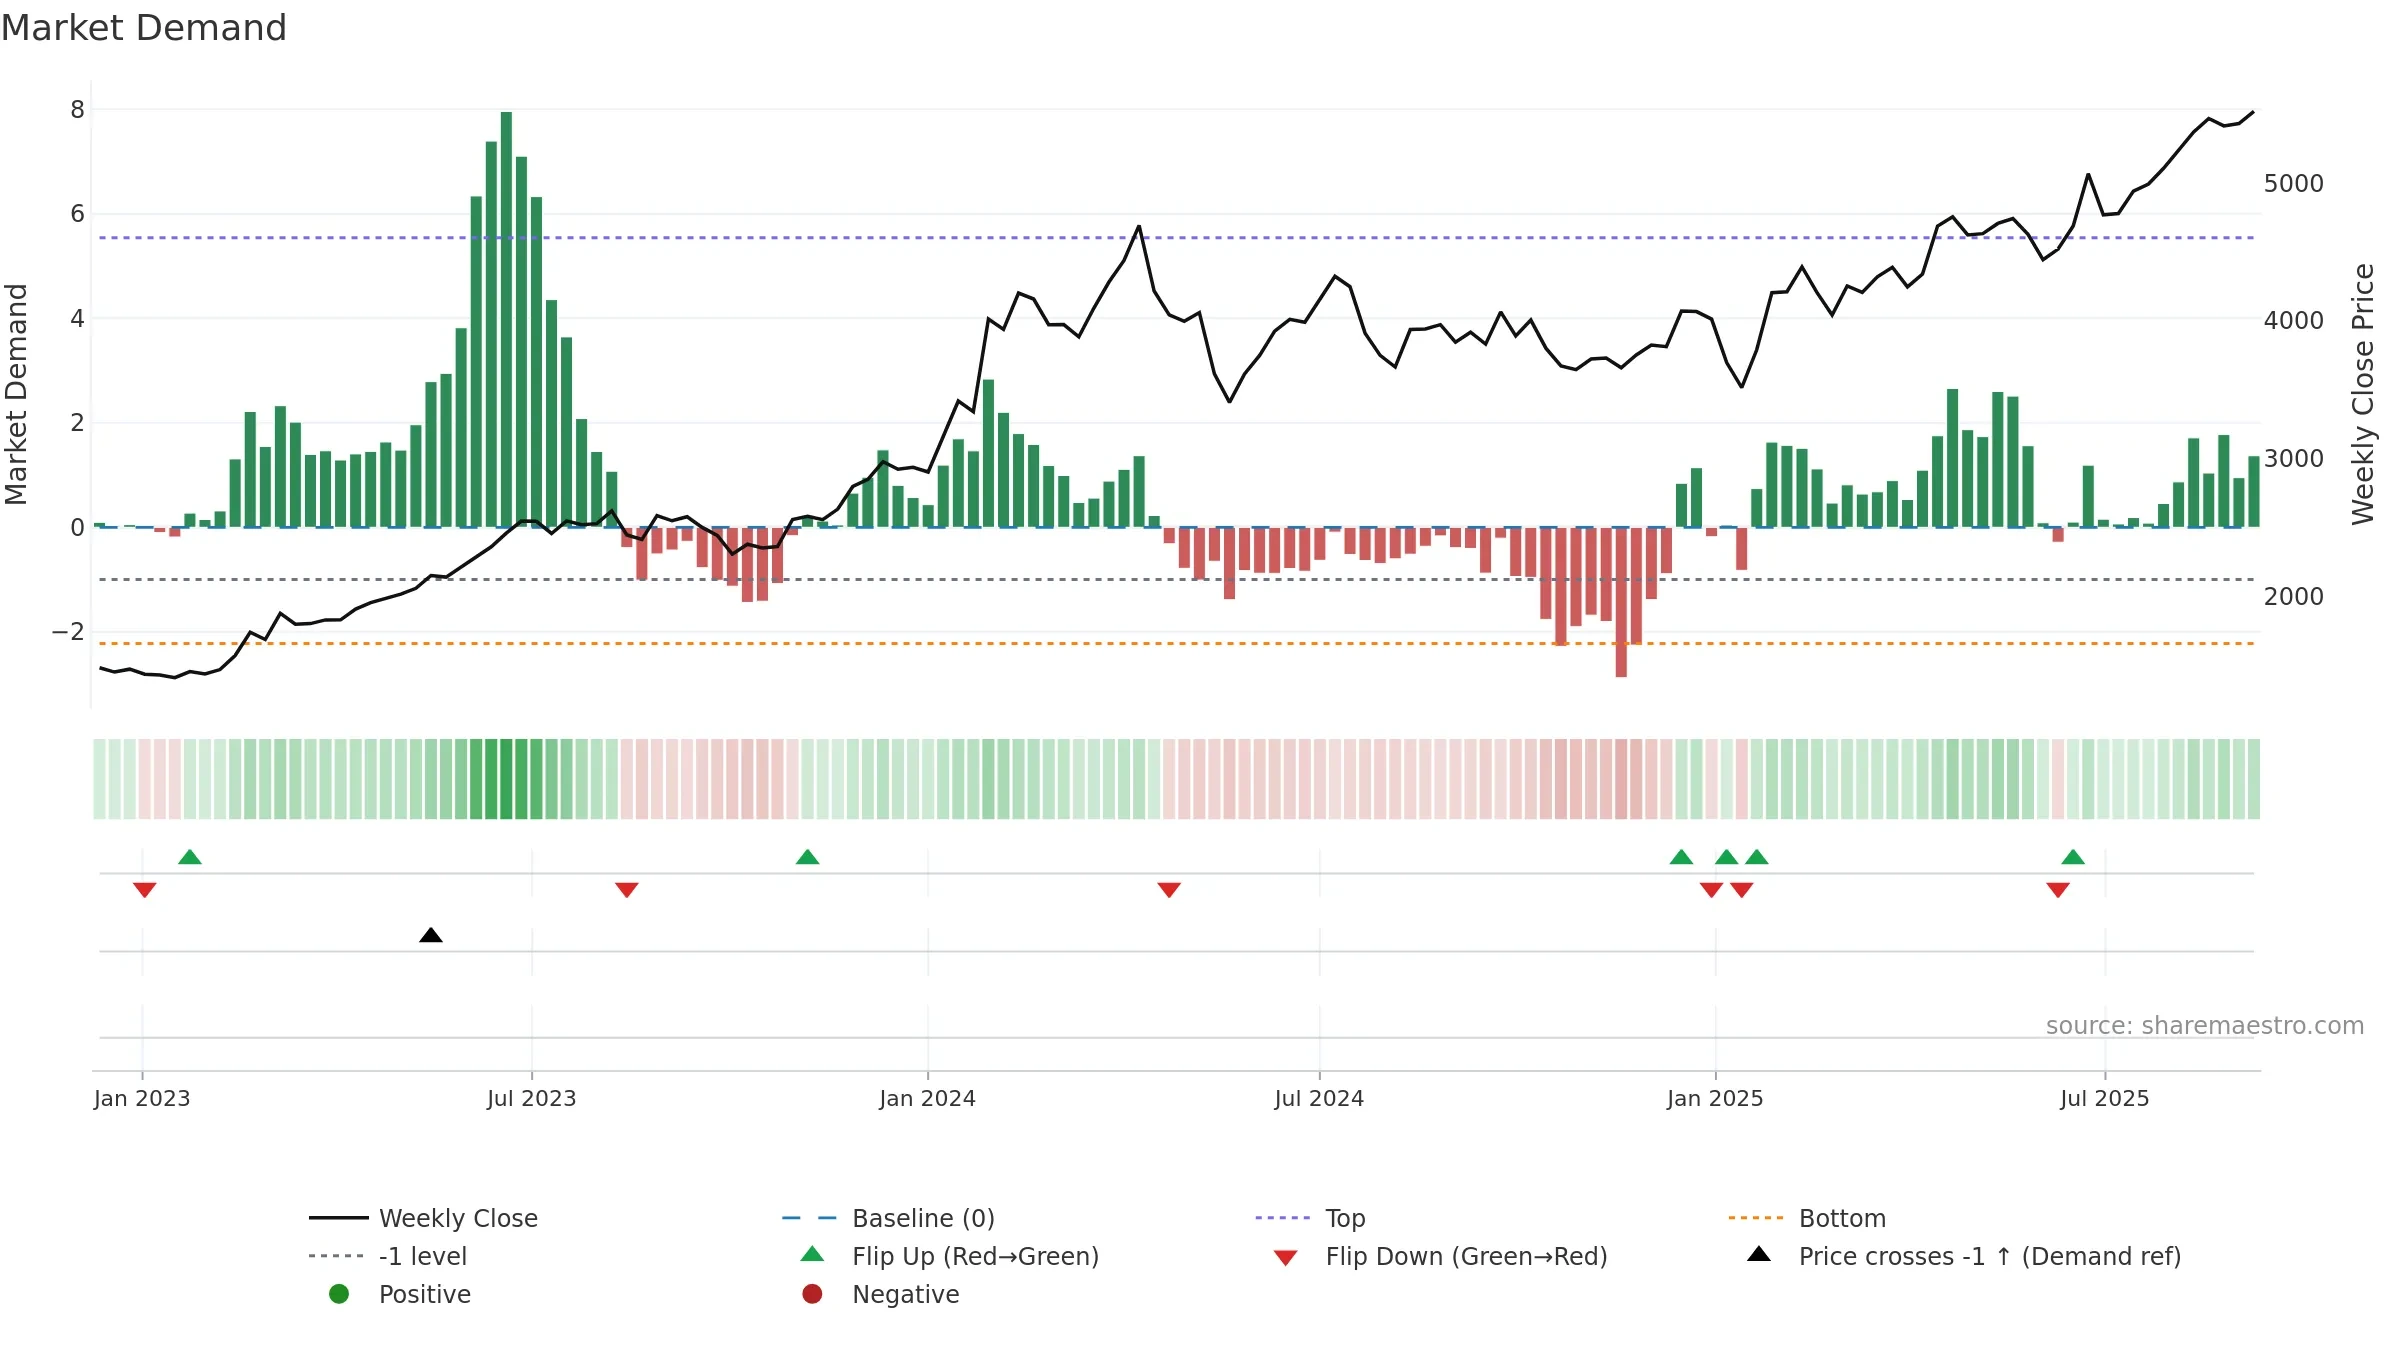Toggle the Baseline (0) legend entry
Screen dimensions: 2400x1350
pyautogui.click(x=888, y=1218)
